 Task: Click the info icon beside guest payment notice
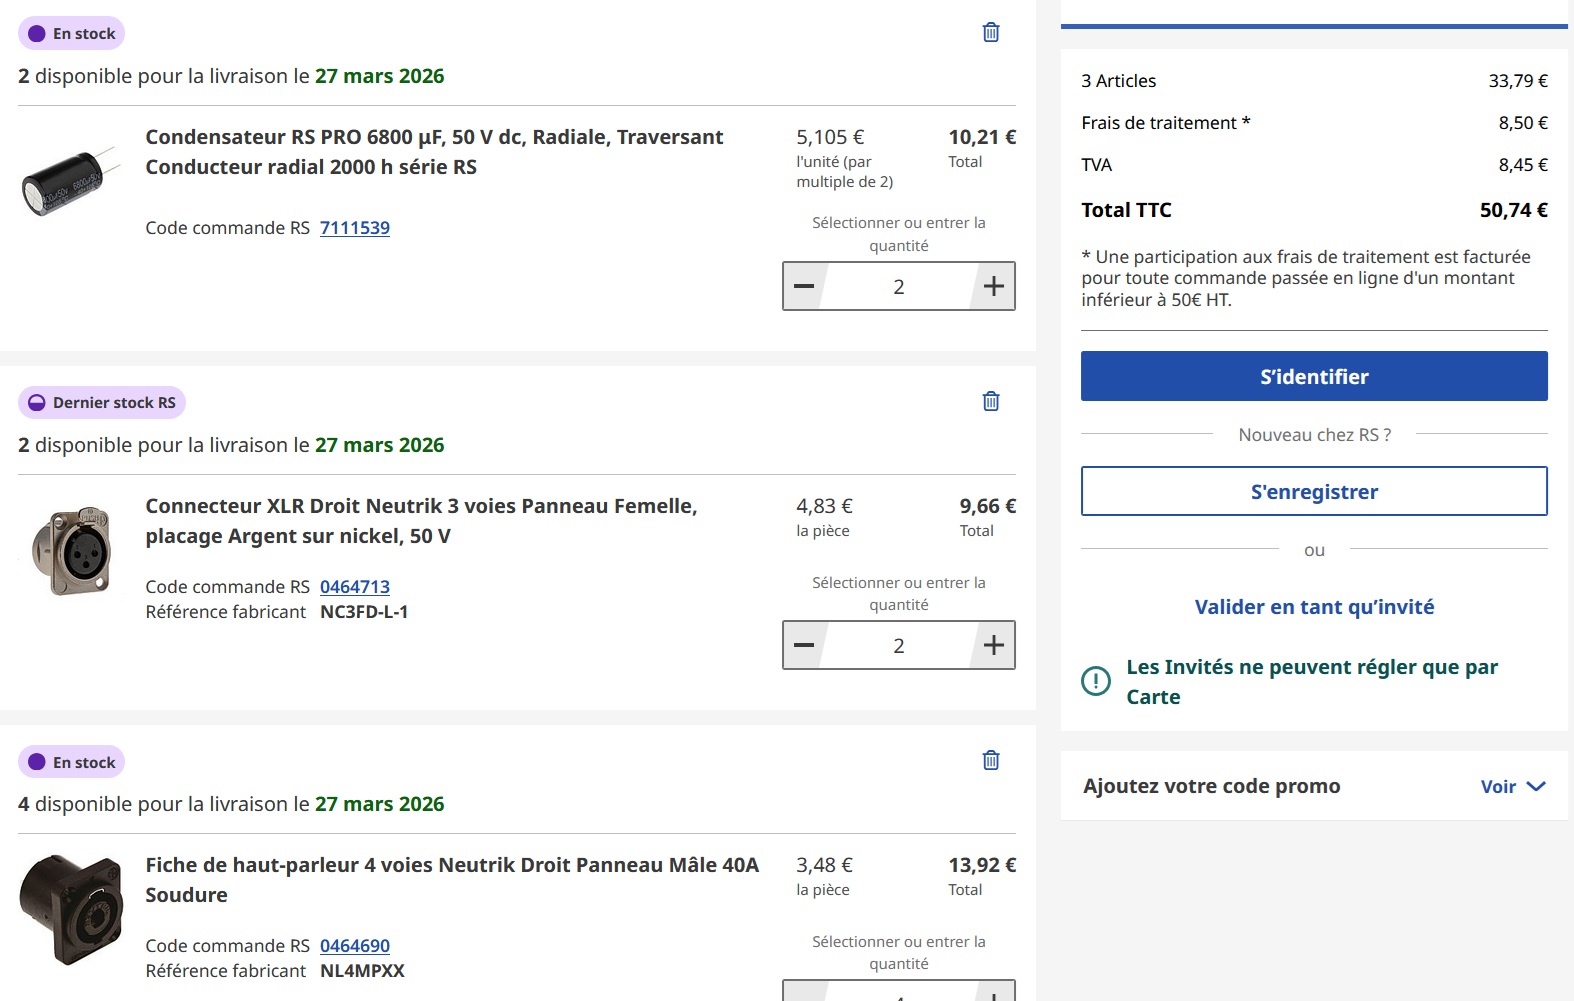1096,681
